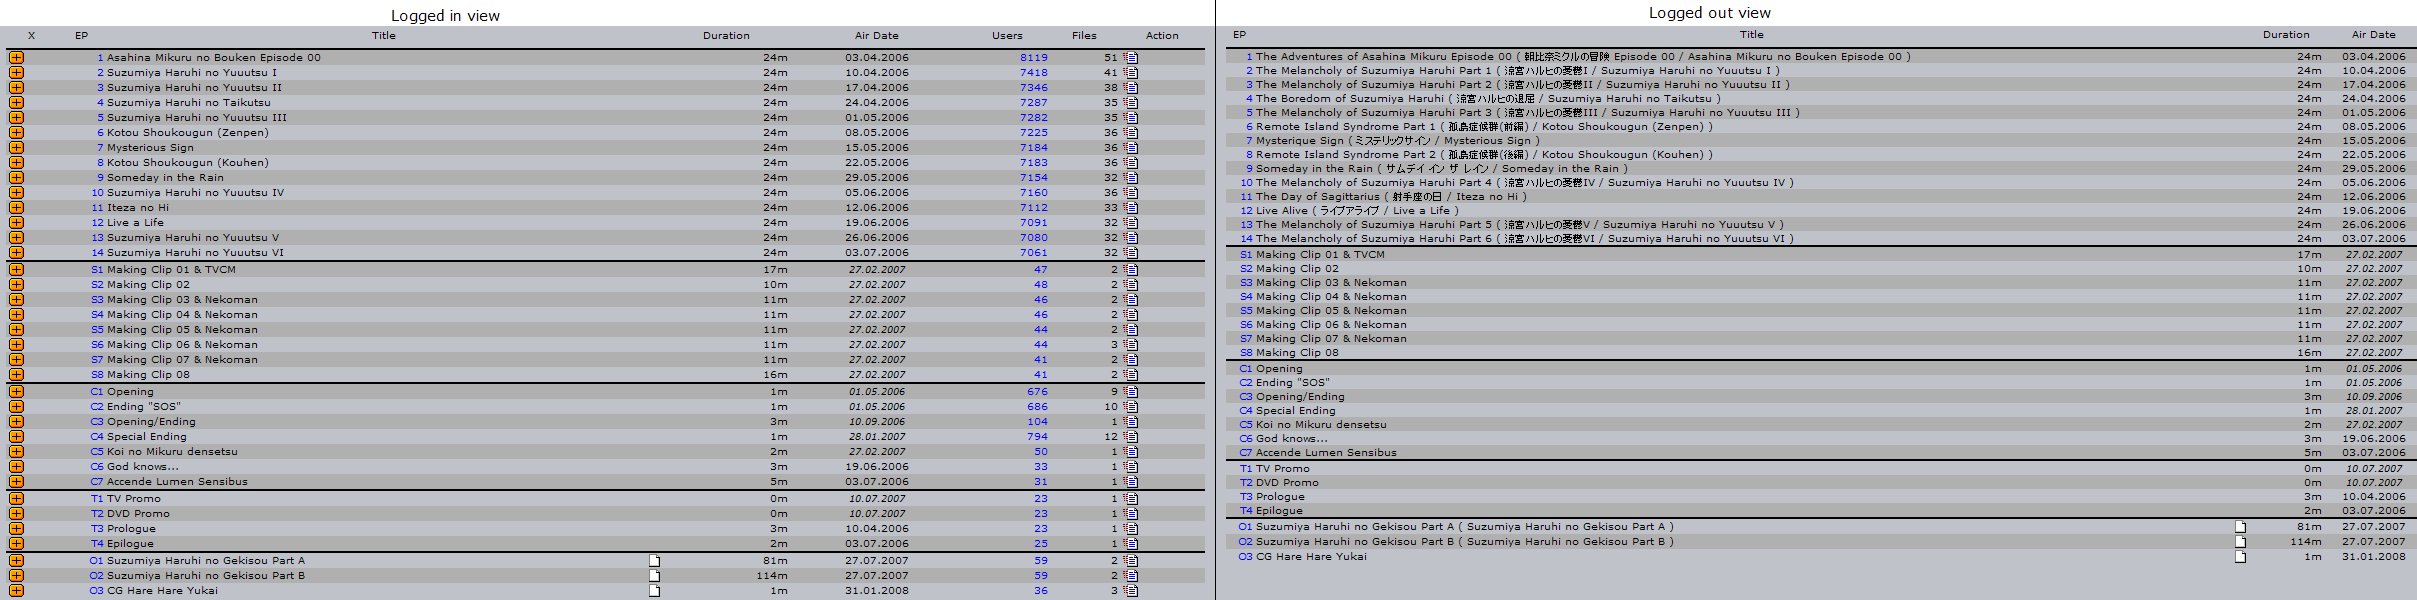Viewport: 2417px width, 600px height.
Task: Expand the S1 Making Clip 01 & TVCM row
Action: (x=16, y=270)
